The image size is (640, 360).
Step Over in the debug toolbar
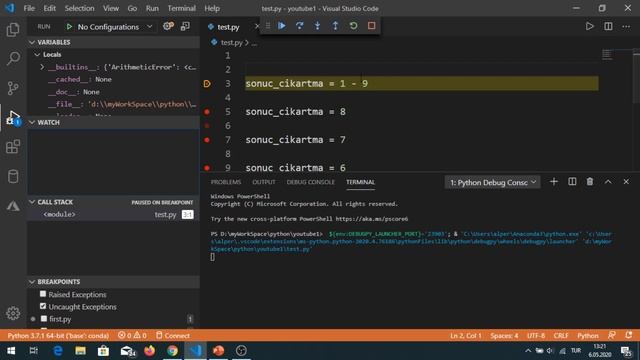coord(300,26)
